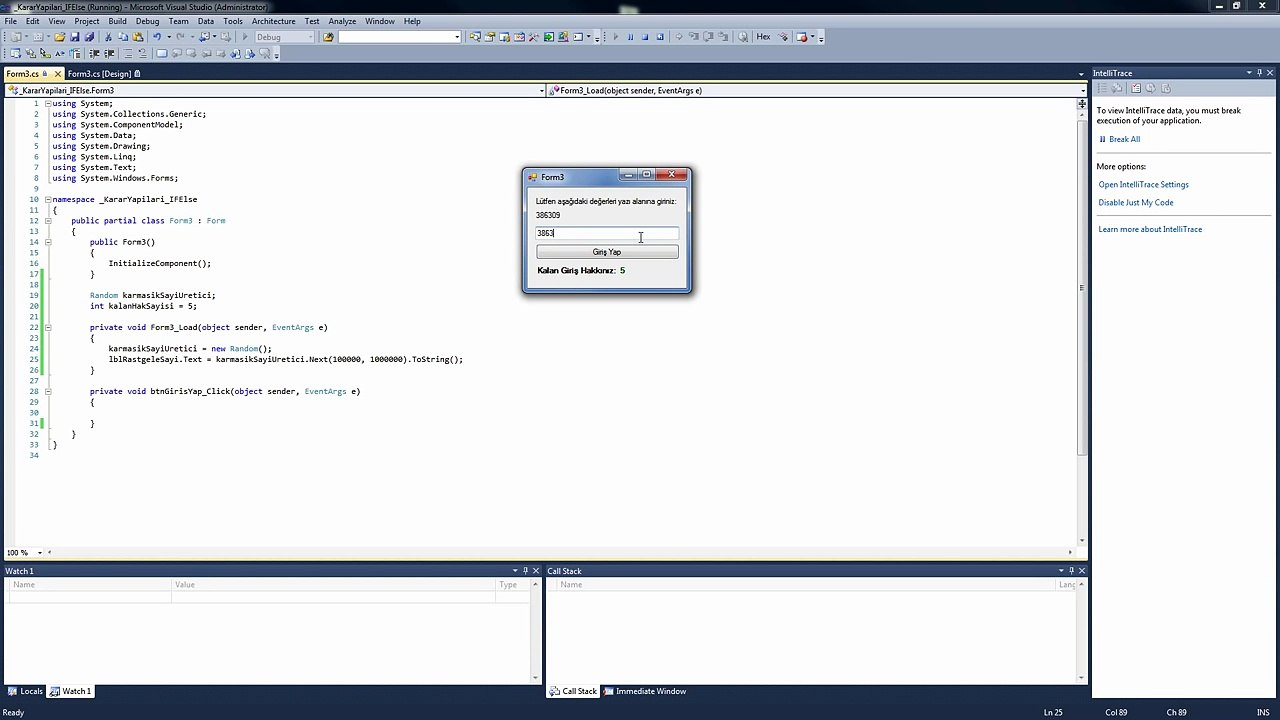The height and width of the screenshot is (720, 1280).
Task: Select the Call Stack bottom tab
Action: [x=573, y=691]
